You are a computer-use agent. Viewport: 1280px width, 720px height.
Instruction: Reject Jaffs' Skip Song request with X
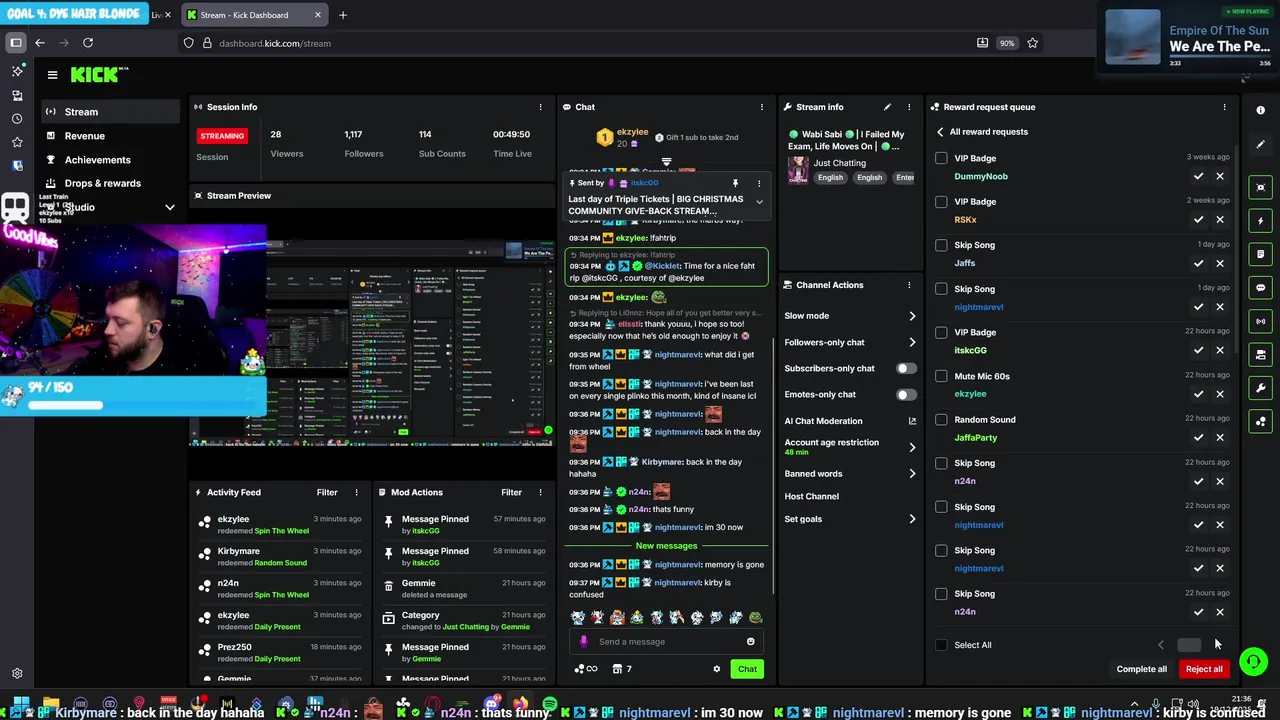pyautogui.click(x=1220, y=263)
